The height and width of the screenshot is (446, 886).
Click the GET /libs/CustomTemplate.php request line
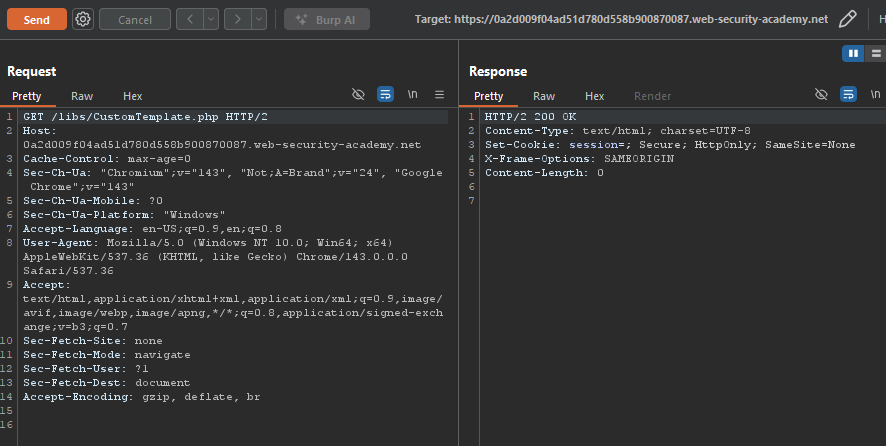point(145,116)
